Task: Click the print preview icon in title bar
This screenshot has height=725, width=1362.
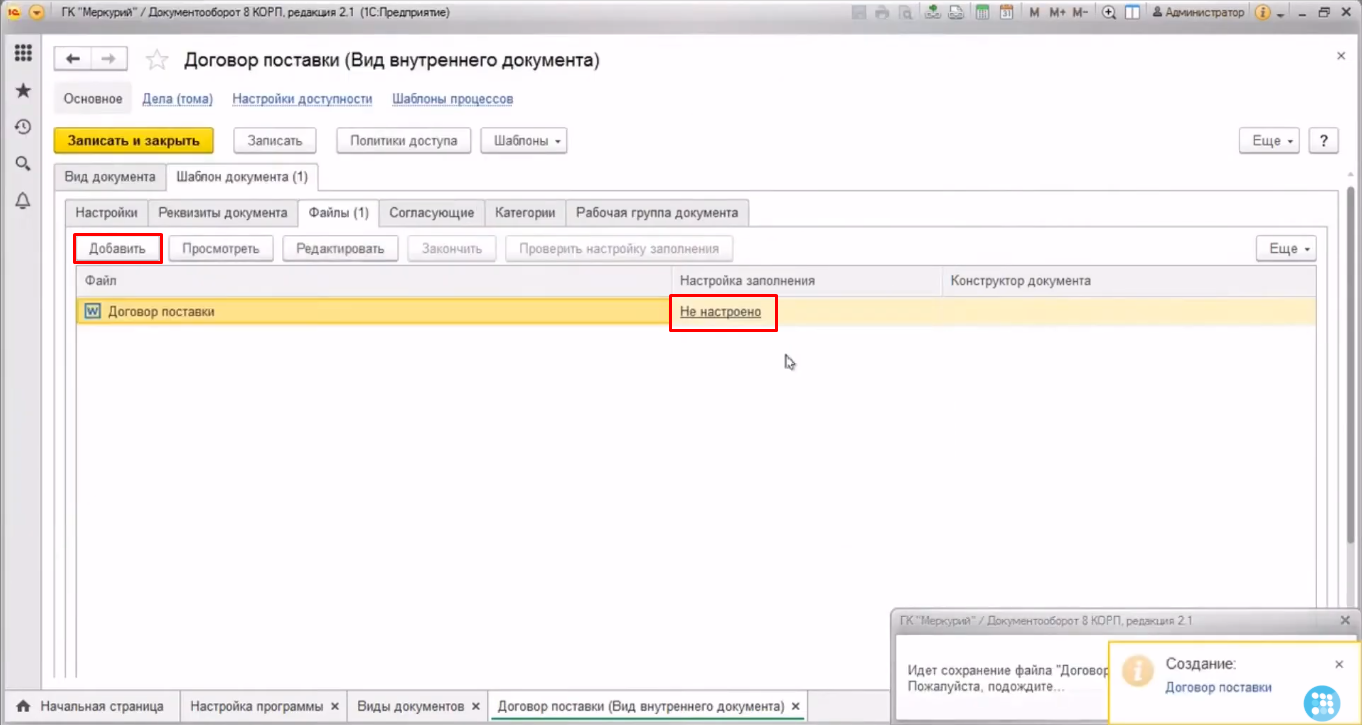Action: coord(905,13)
